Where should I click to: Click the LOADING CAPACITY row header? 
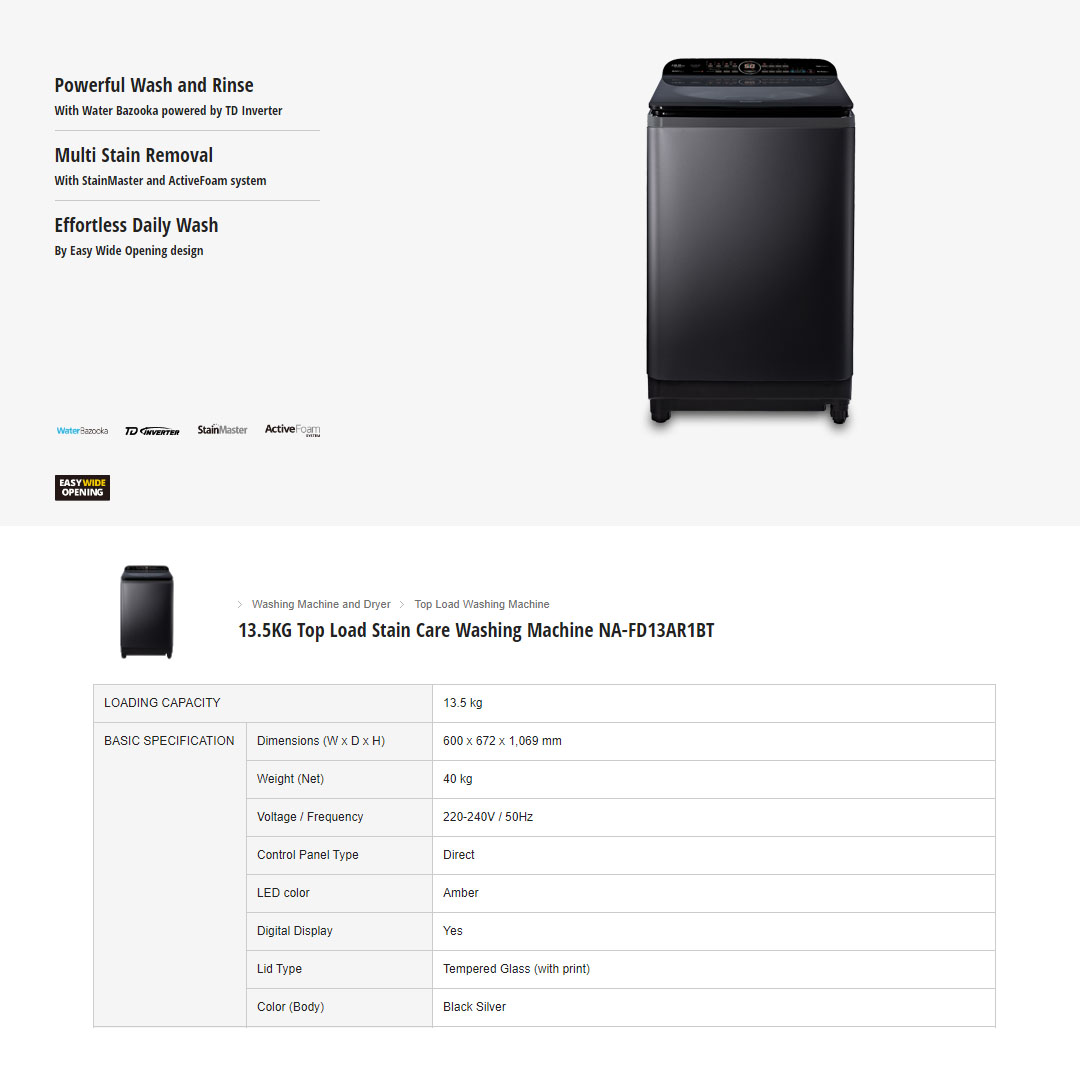click(x=162, y=703)
